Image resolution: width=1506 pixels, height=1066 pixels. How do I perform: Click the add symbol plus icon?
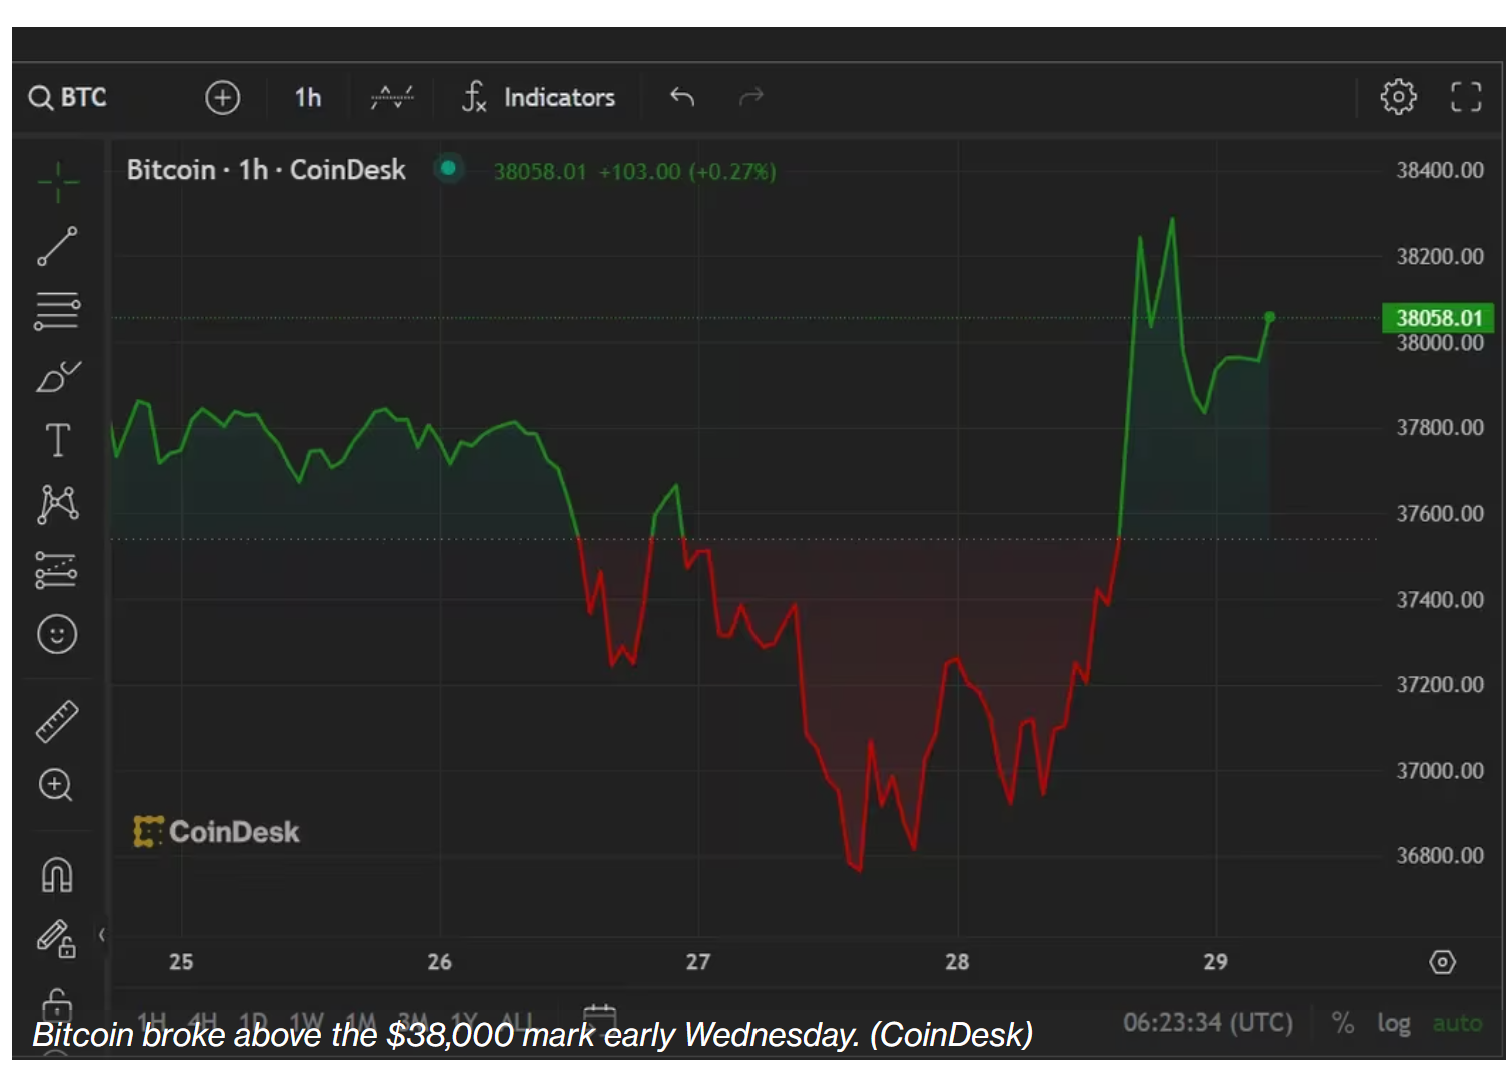(223, 97)
